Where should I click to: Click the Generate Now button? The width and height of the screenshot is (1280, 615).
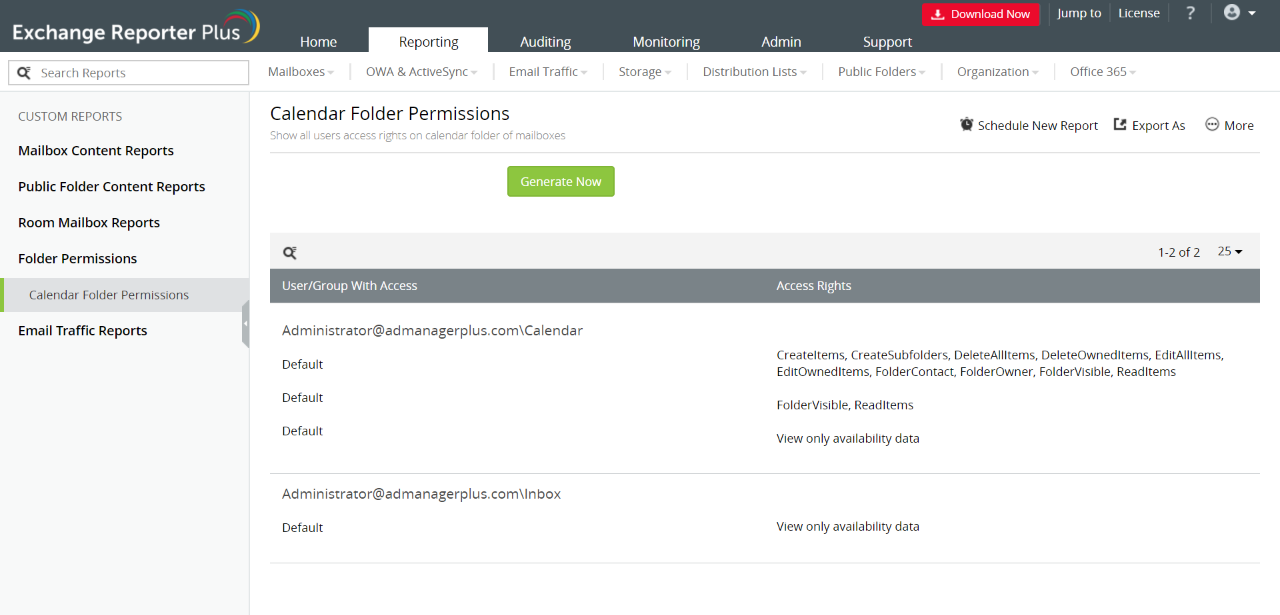561,181
